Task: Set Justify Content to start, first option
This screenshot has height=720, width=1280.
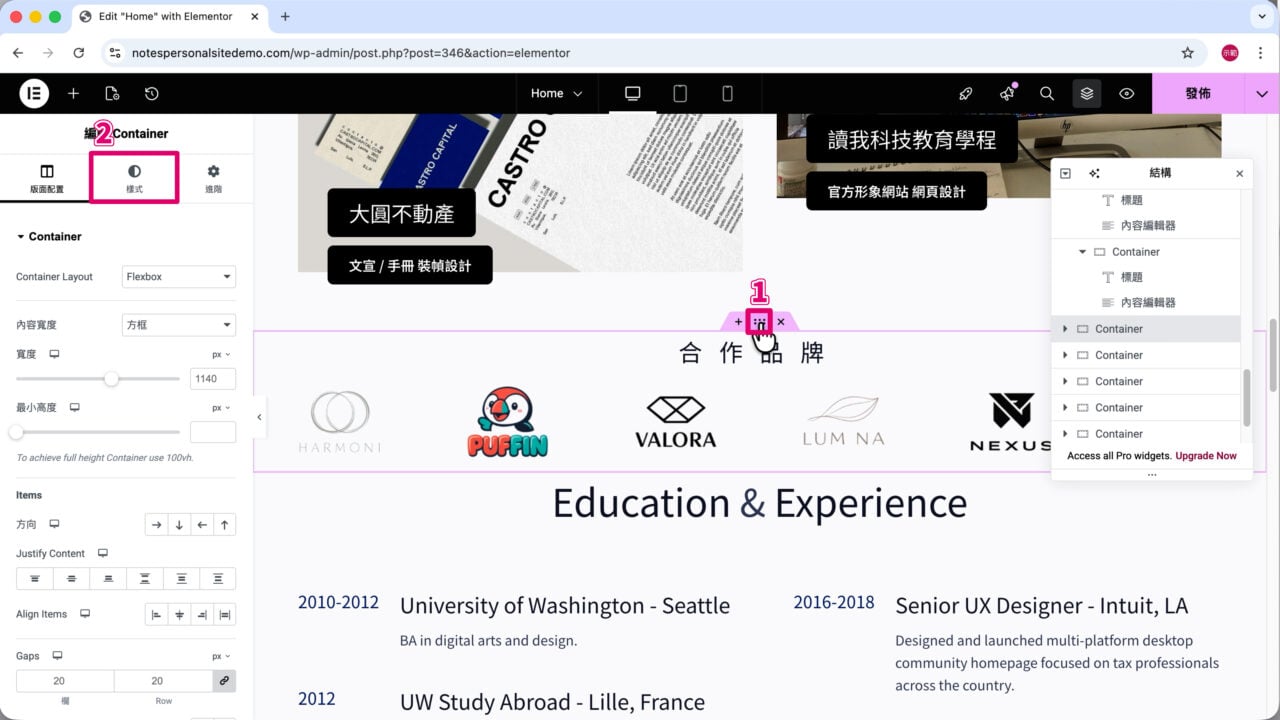Action: (x=34, y=579)
